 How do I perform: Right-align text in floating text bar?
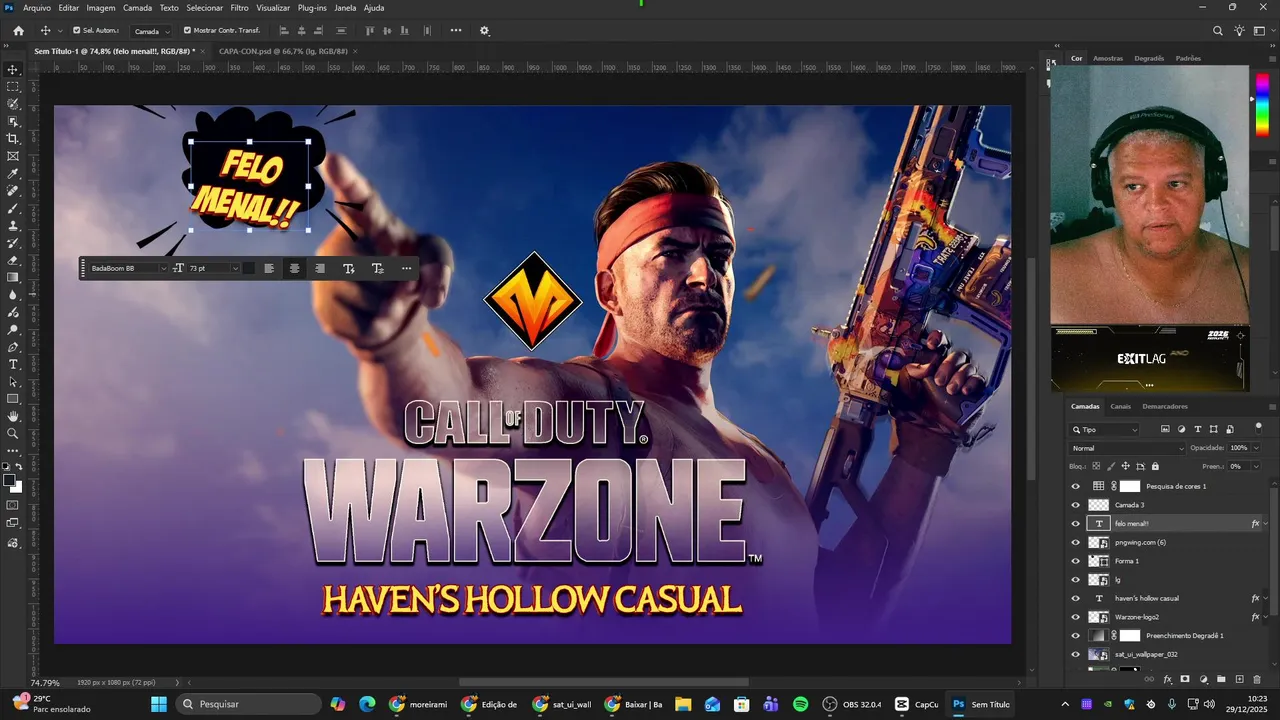point(320,268)
